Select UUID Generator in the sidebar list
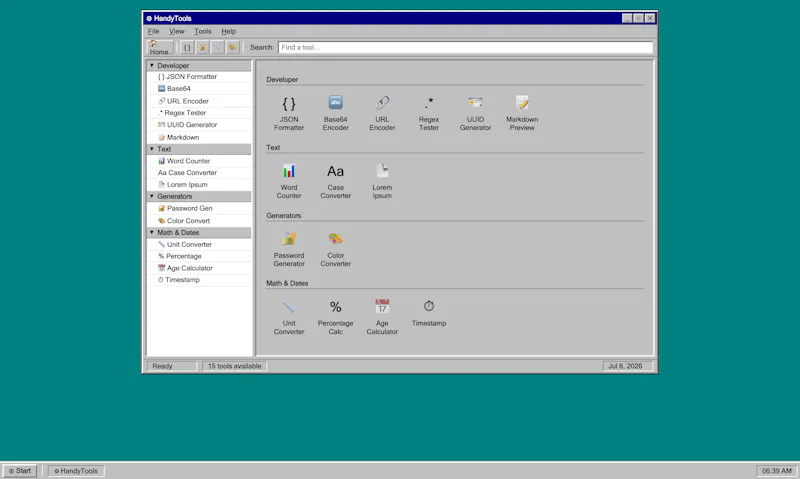800x479 pixels. click(x=199, y=125)
